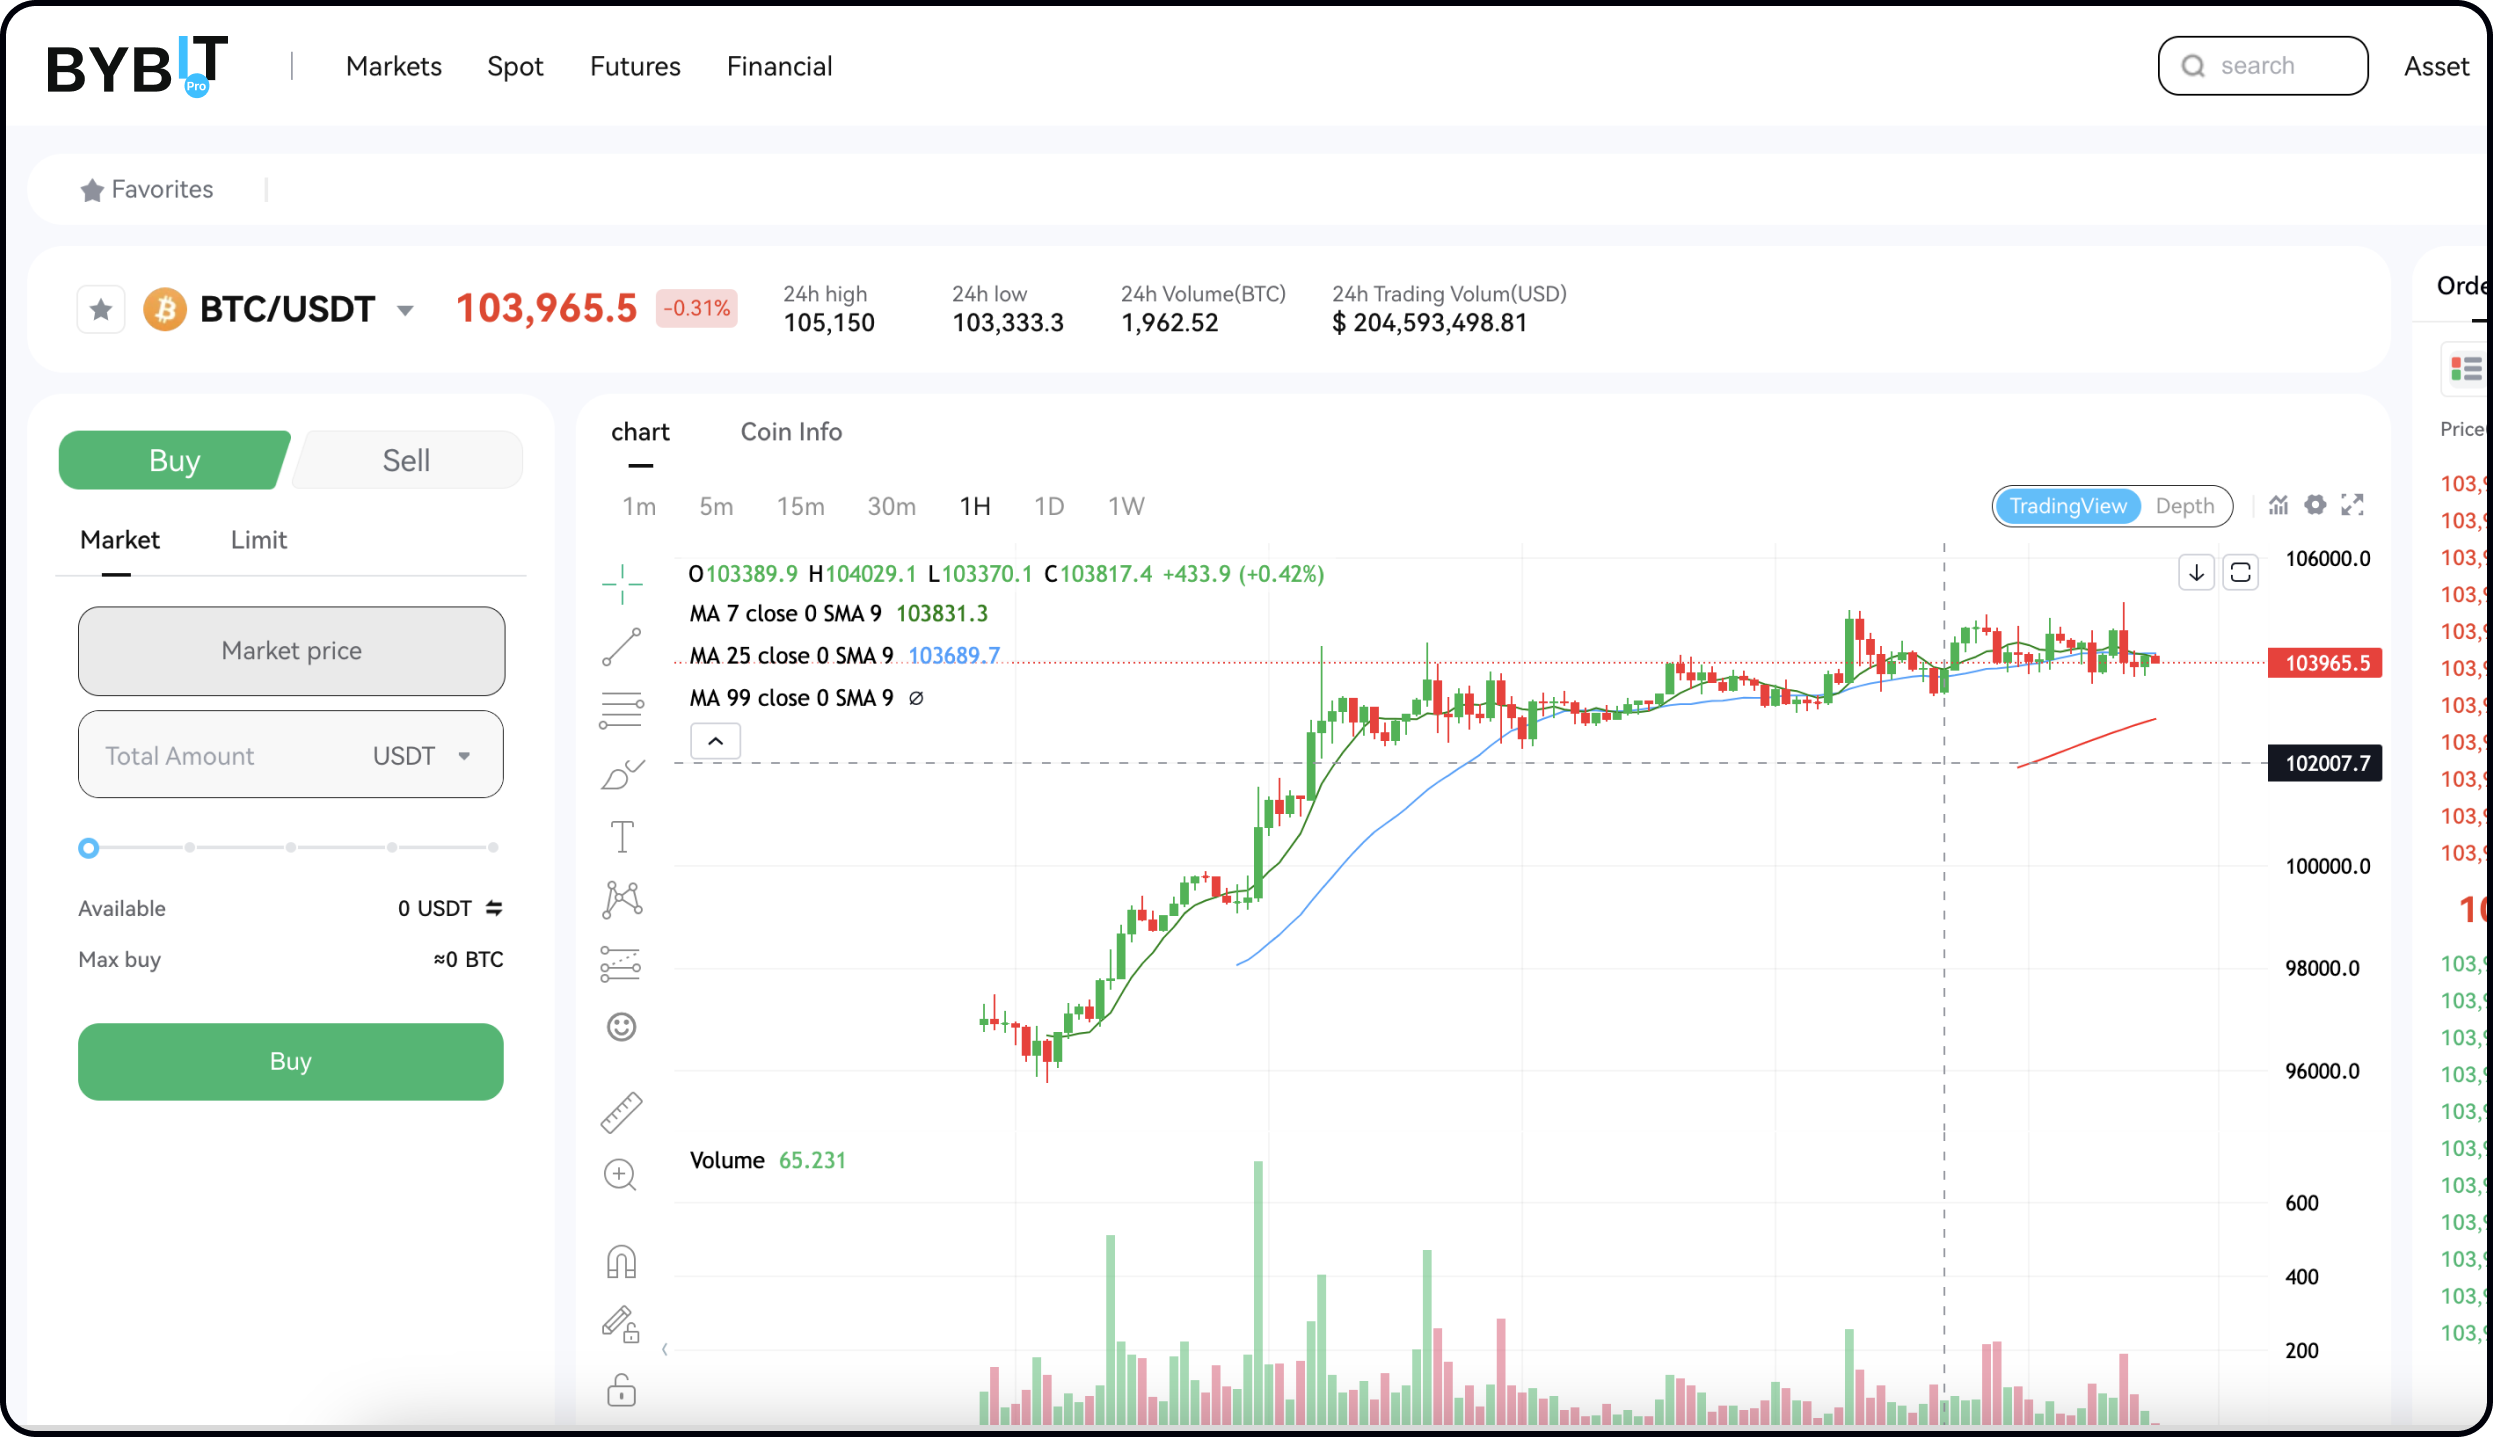
Task: Toggle to the Sell side
Action: click(x=406, y=460)
